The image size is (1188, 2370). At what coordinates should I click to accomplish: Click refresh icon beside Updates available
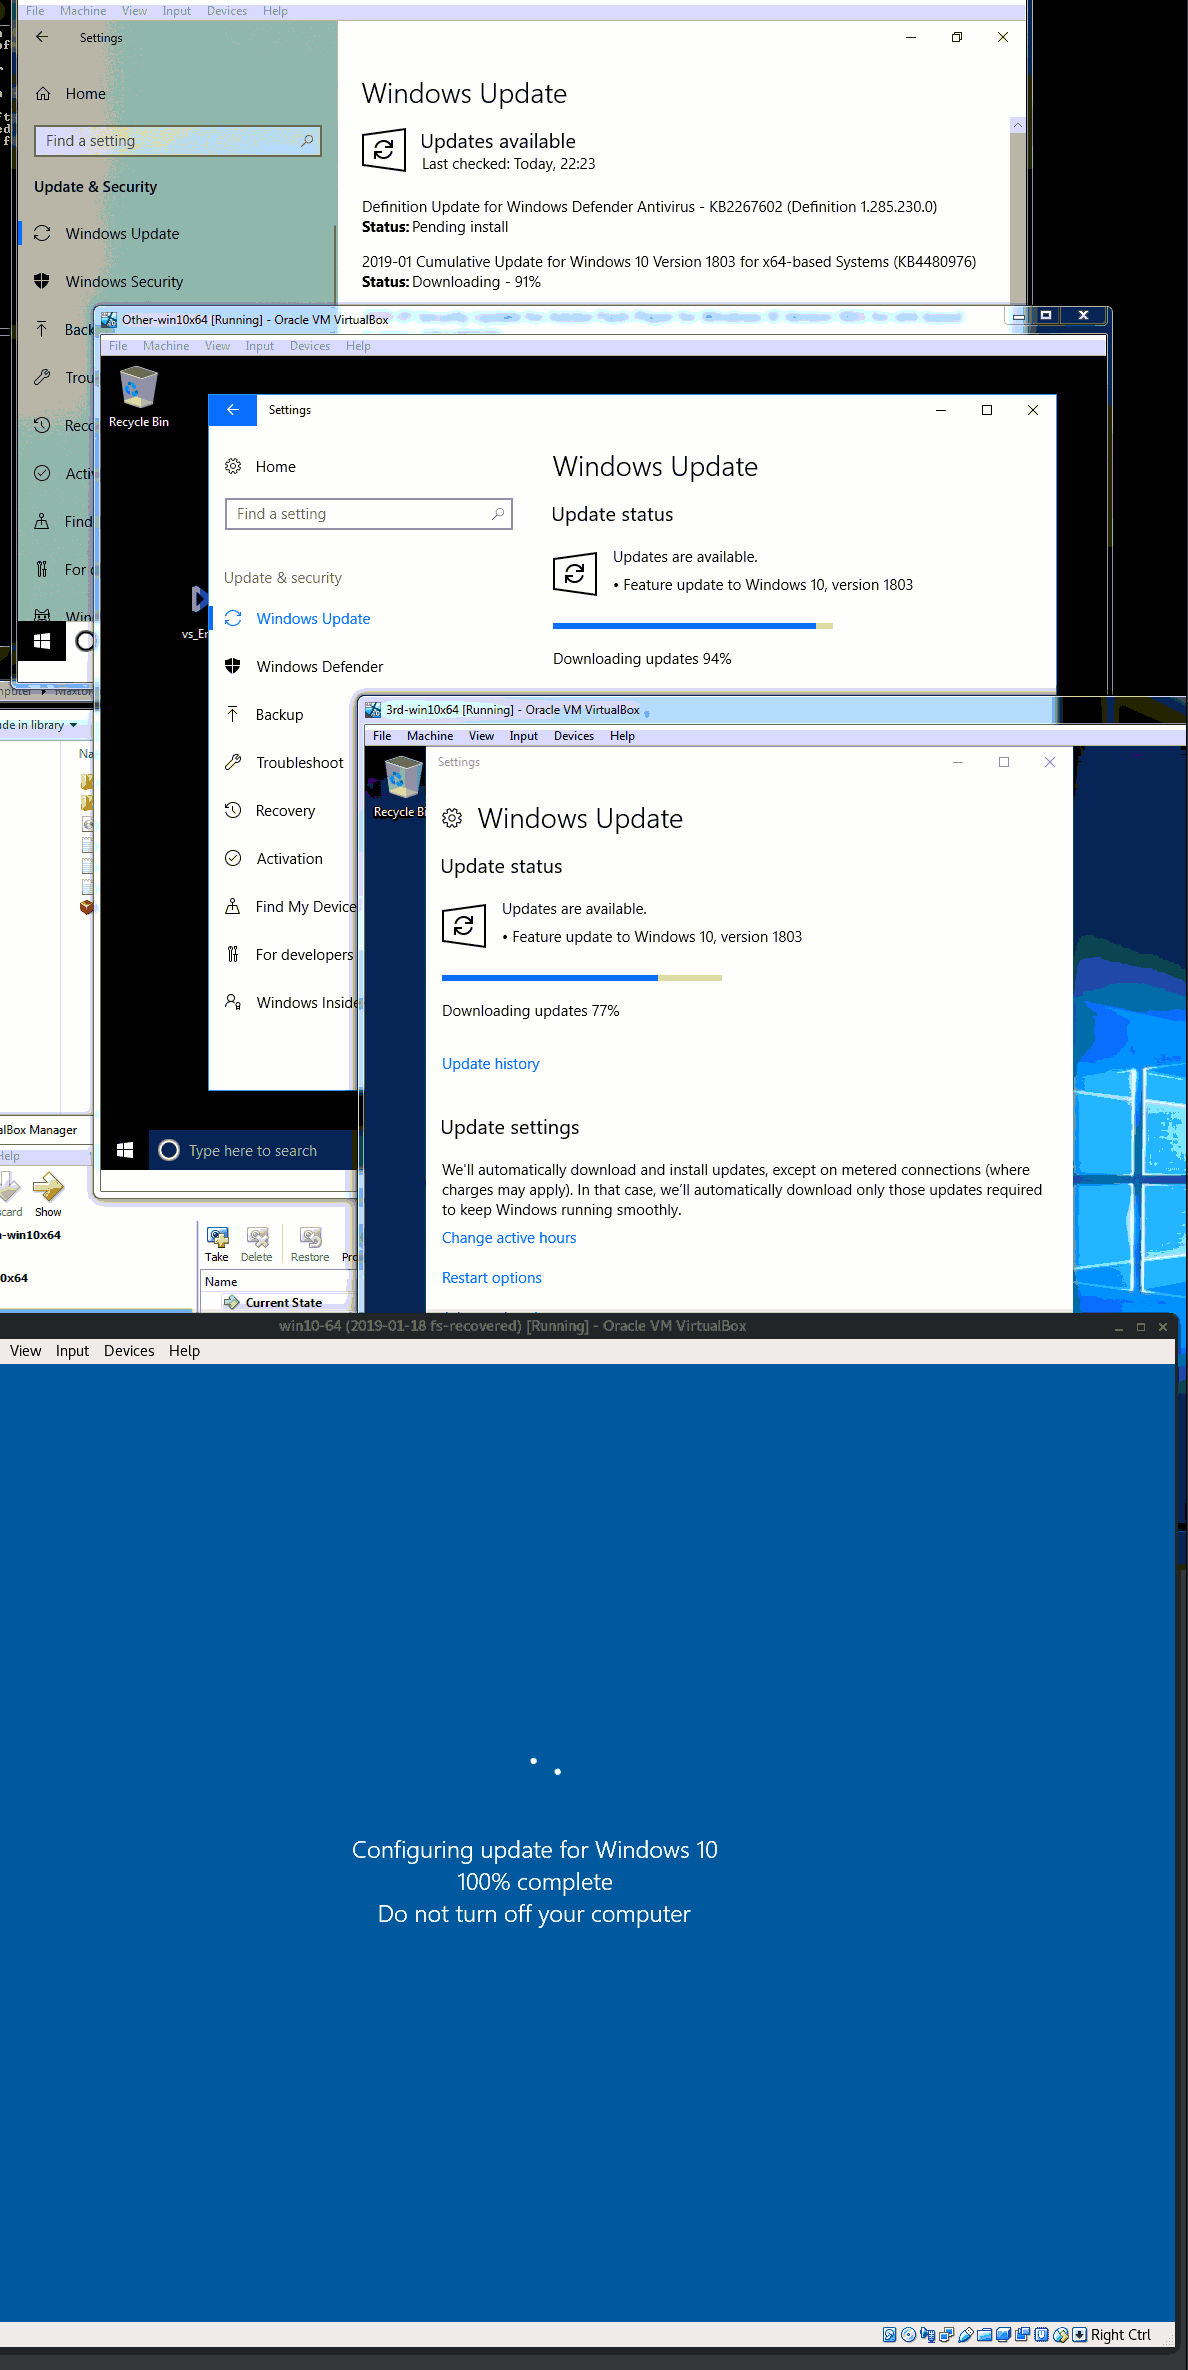(x=383, y=151)
